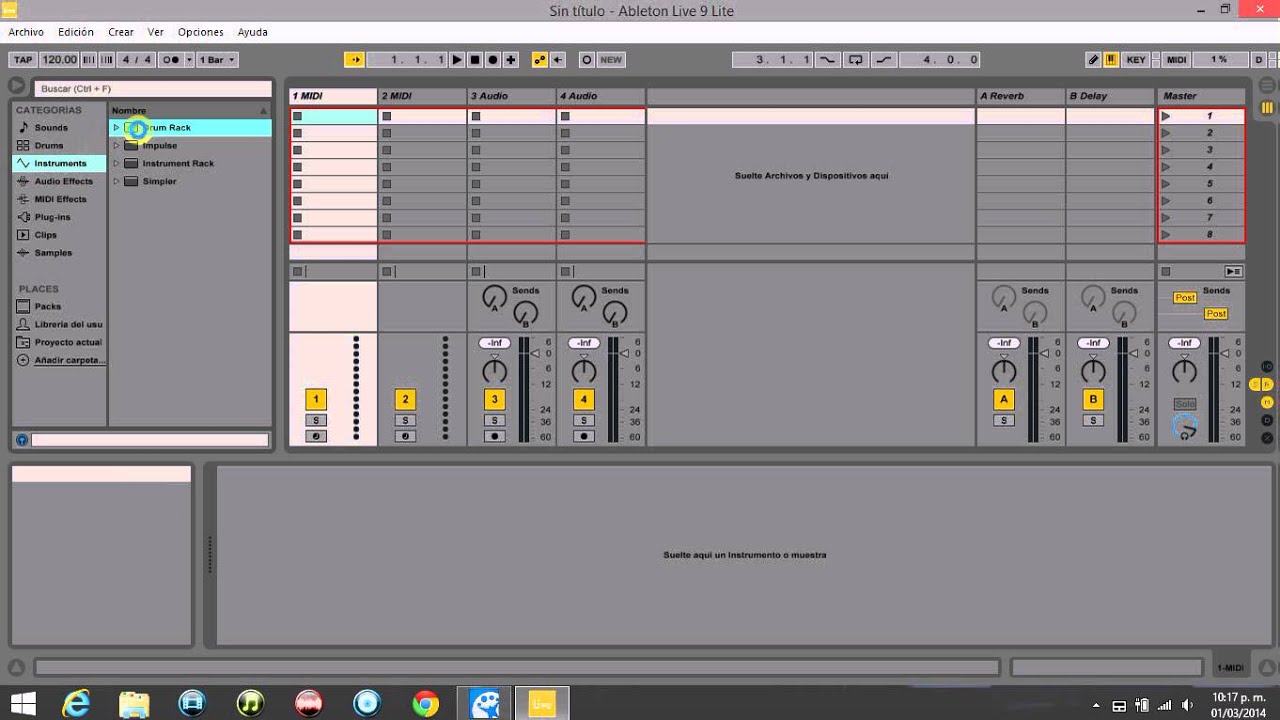Image resolution: width=1280 pixels, height=720 pixels.
Task: Open the Archivo menu
Action: point(26,32)
